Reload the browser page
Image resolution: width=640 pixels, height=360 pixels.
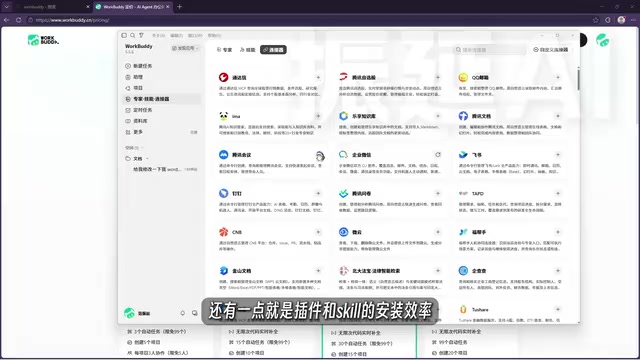coord(19,20)
